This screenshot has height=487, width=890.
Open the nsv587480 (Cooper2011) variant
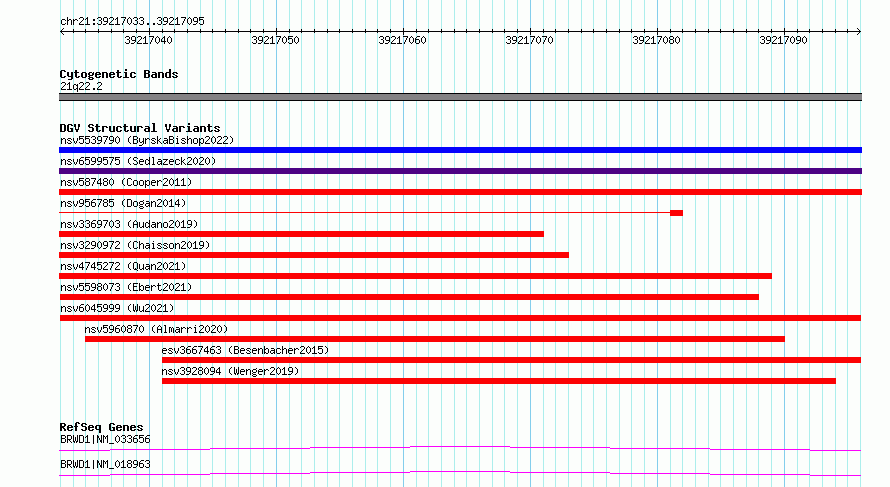click(x=126, y=182)
